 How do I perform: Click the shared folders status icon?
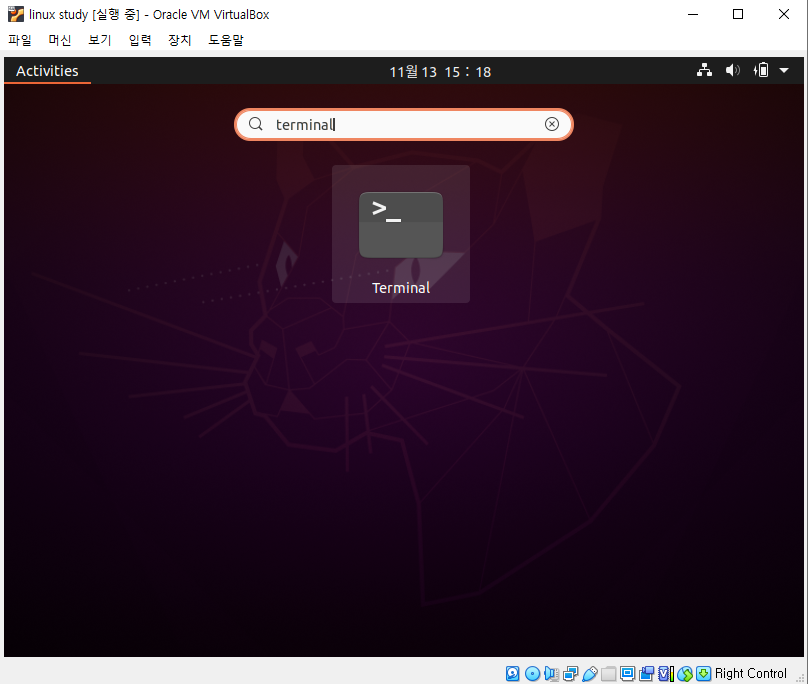tap(609, 673)
